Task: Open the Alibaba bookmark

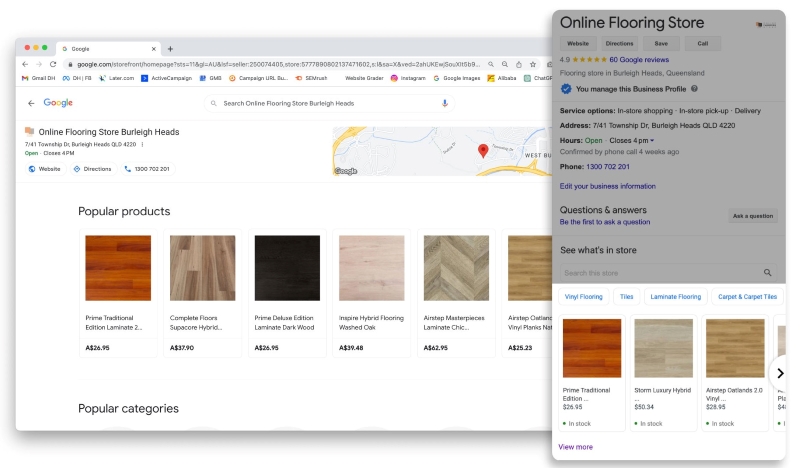Action: (502, 78)
